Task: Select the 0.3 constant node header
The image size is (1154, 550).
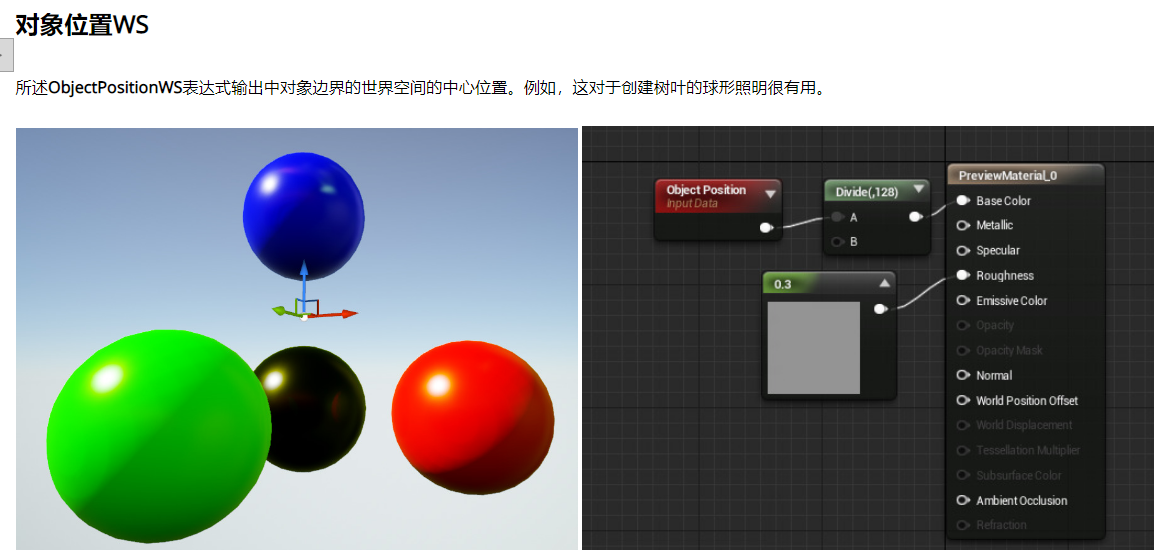Action: click(829, 283)
